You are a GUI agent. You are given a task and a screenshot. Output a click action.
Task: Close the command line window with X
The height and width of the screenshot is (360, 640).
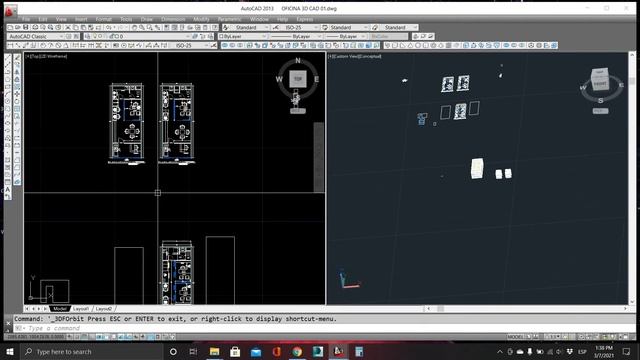coord(8,323)
